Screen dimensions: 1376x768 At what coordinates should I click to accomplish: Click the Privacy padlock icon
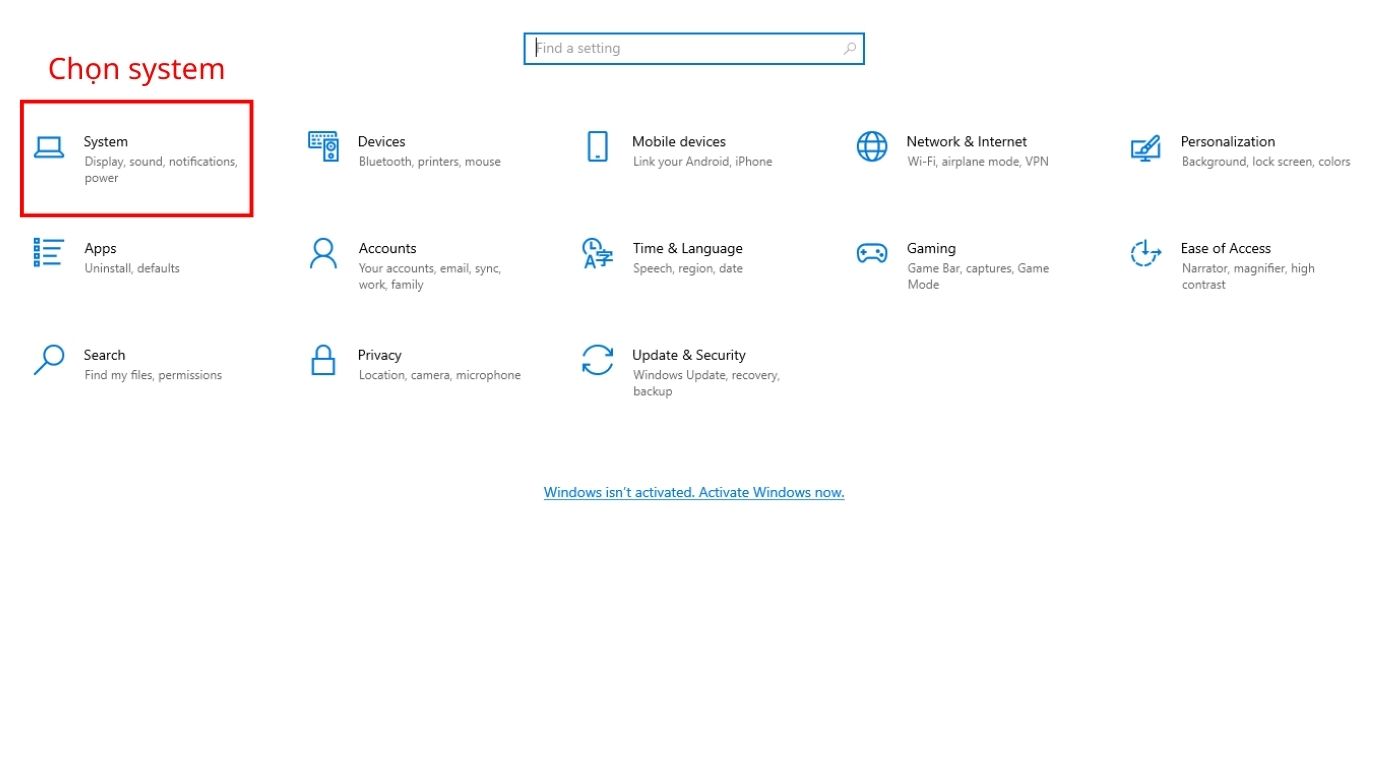[323, 360]
